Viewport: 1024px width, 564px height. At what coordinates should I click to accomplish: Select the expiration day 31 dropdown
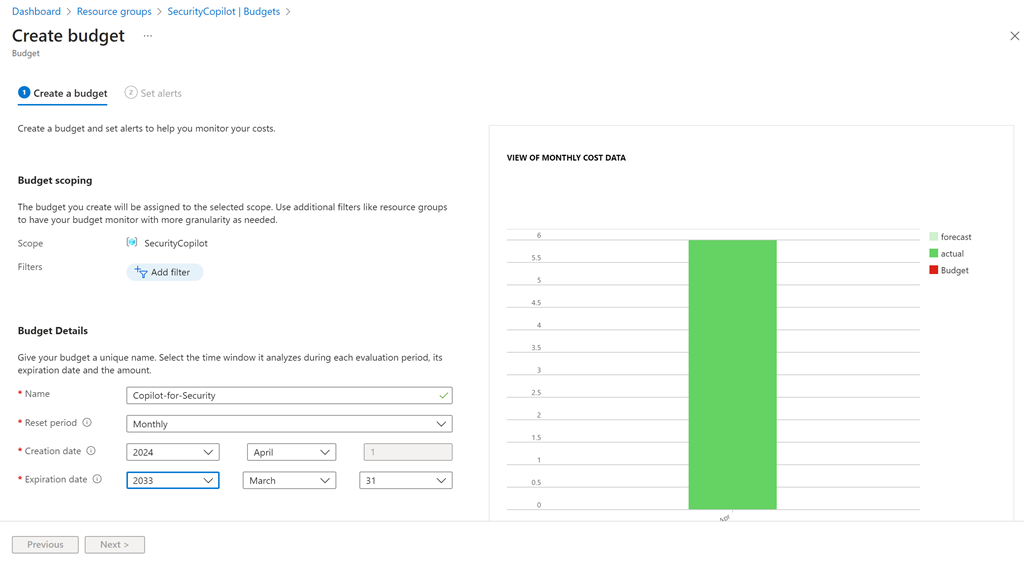[x=405, y=481]
